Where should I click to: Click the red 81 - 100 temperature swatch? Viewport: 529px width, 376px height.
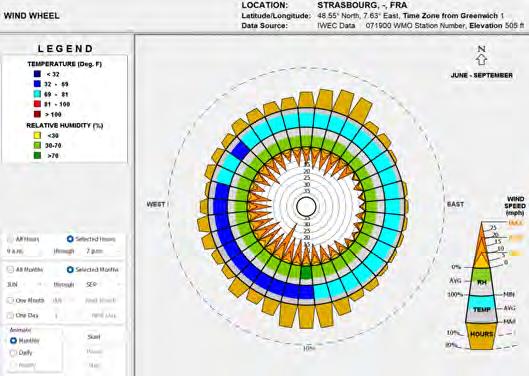click(x=37, y=104)
